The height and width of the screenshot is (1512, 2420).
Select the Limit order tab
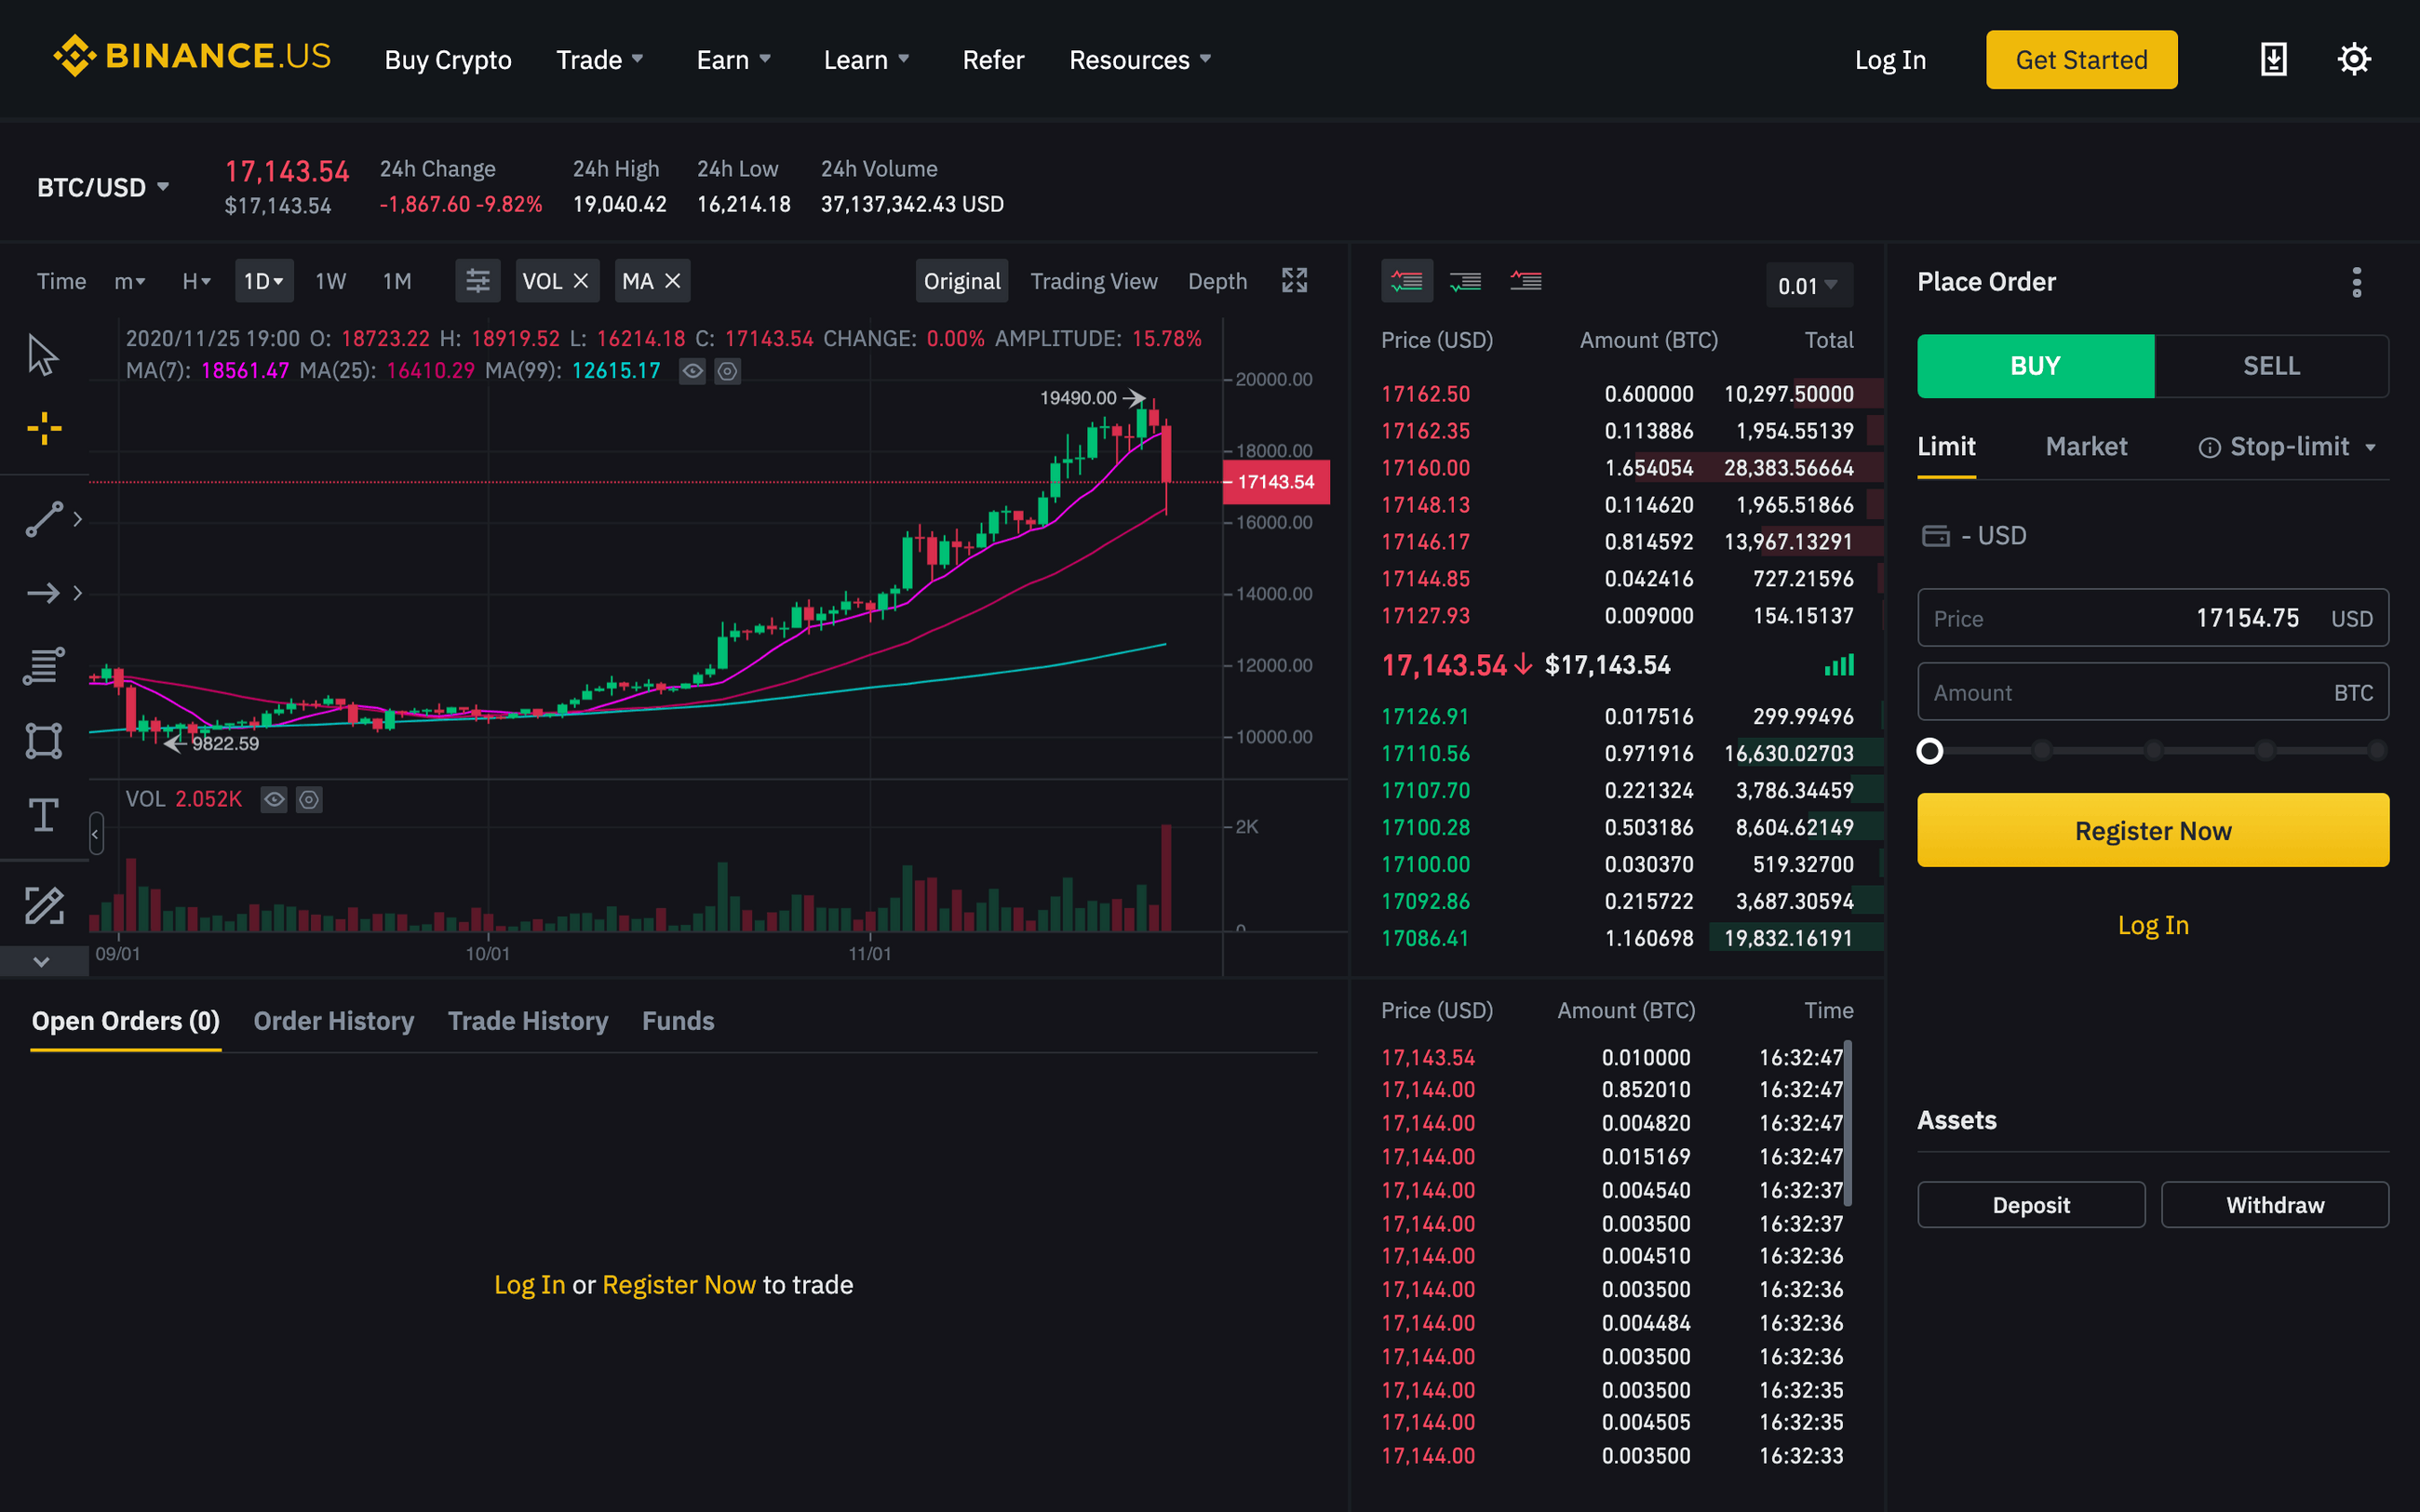click(1946, 447)
